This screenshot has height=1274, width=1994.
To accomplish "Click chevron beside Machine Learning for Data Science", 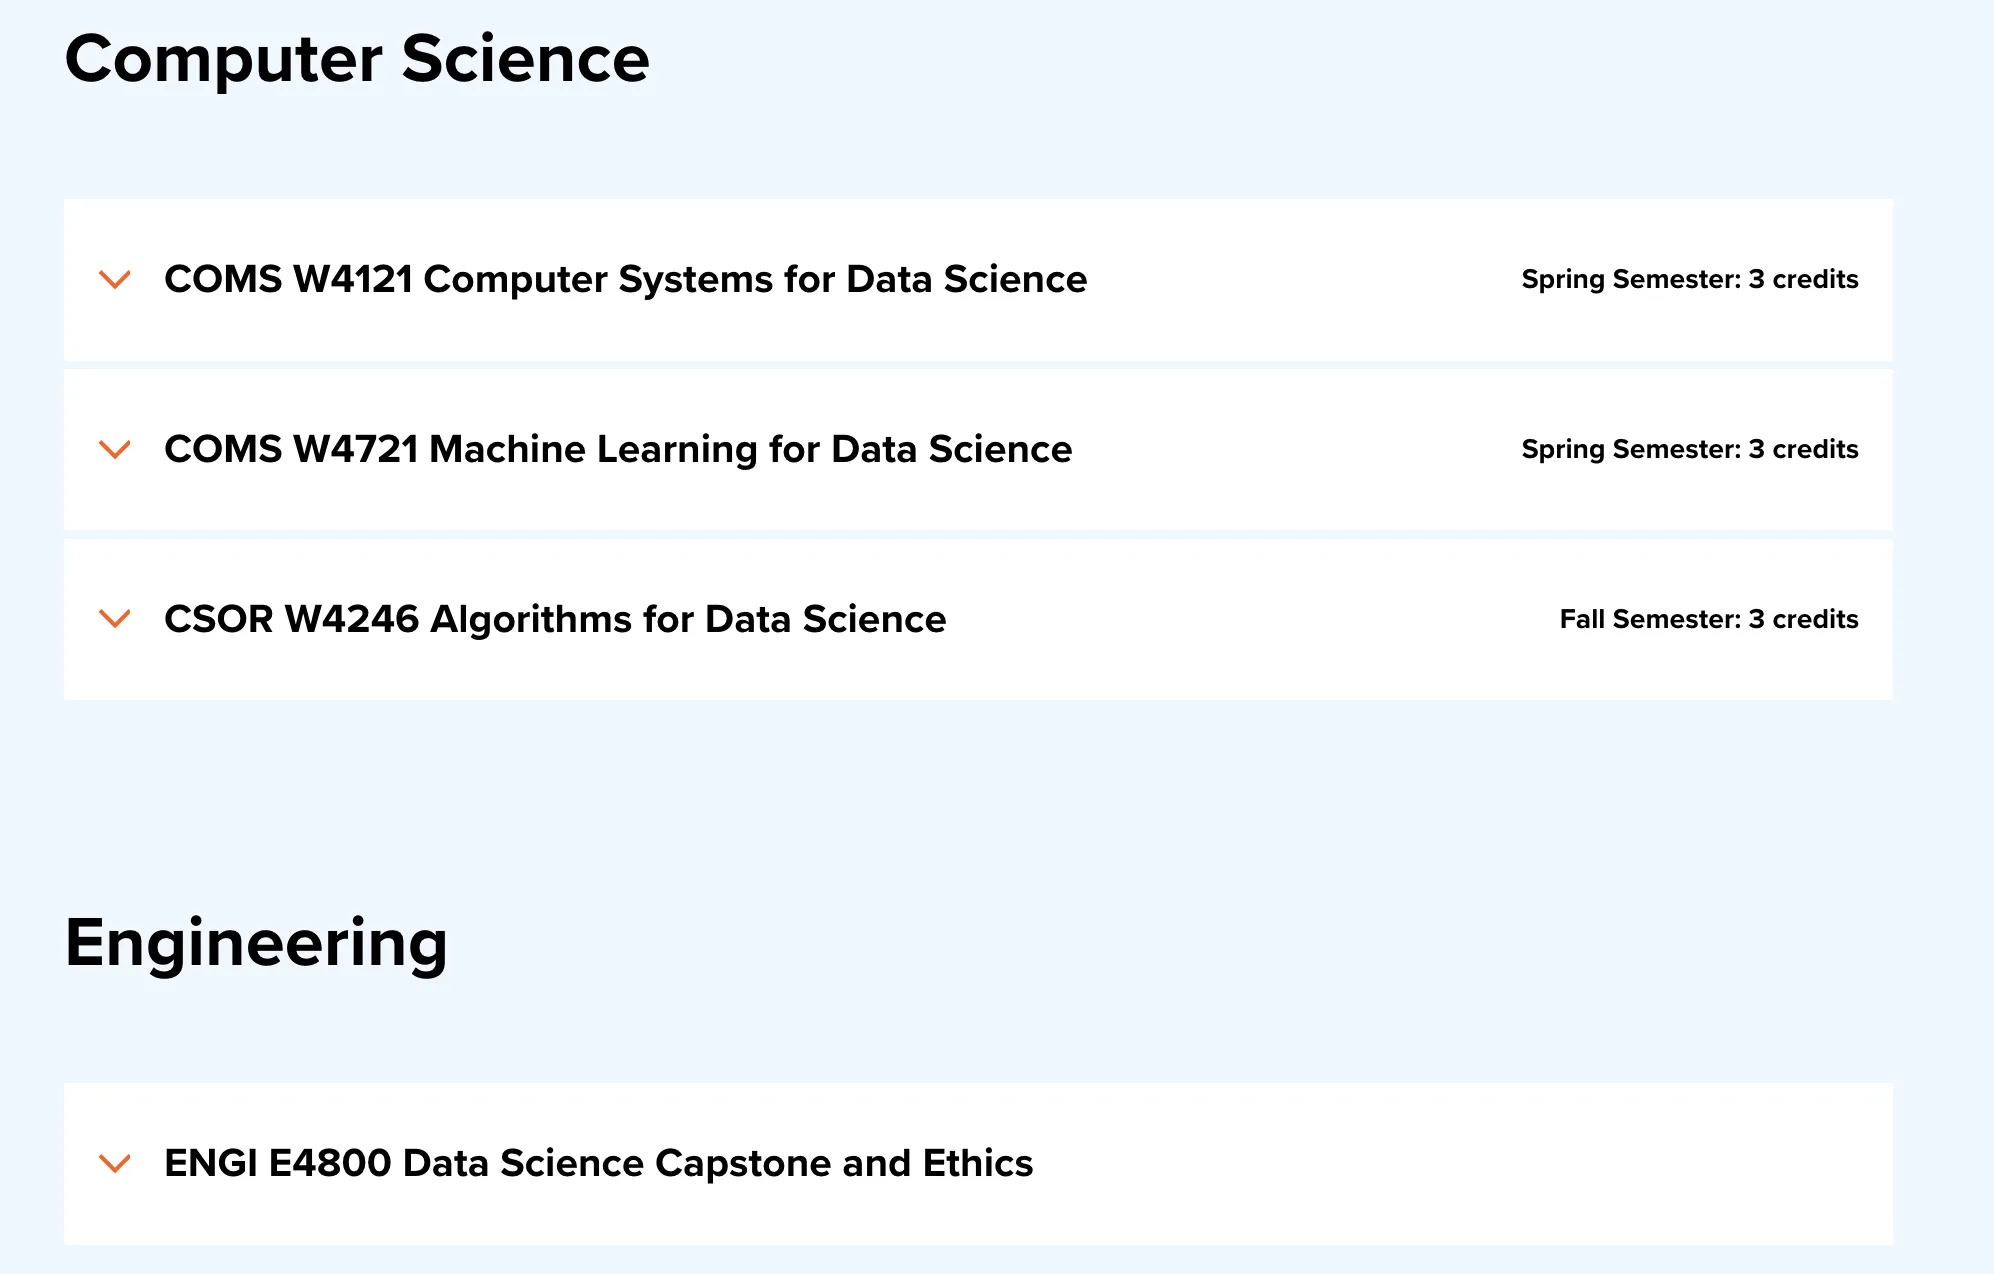I will tap(115, 450).
